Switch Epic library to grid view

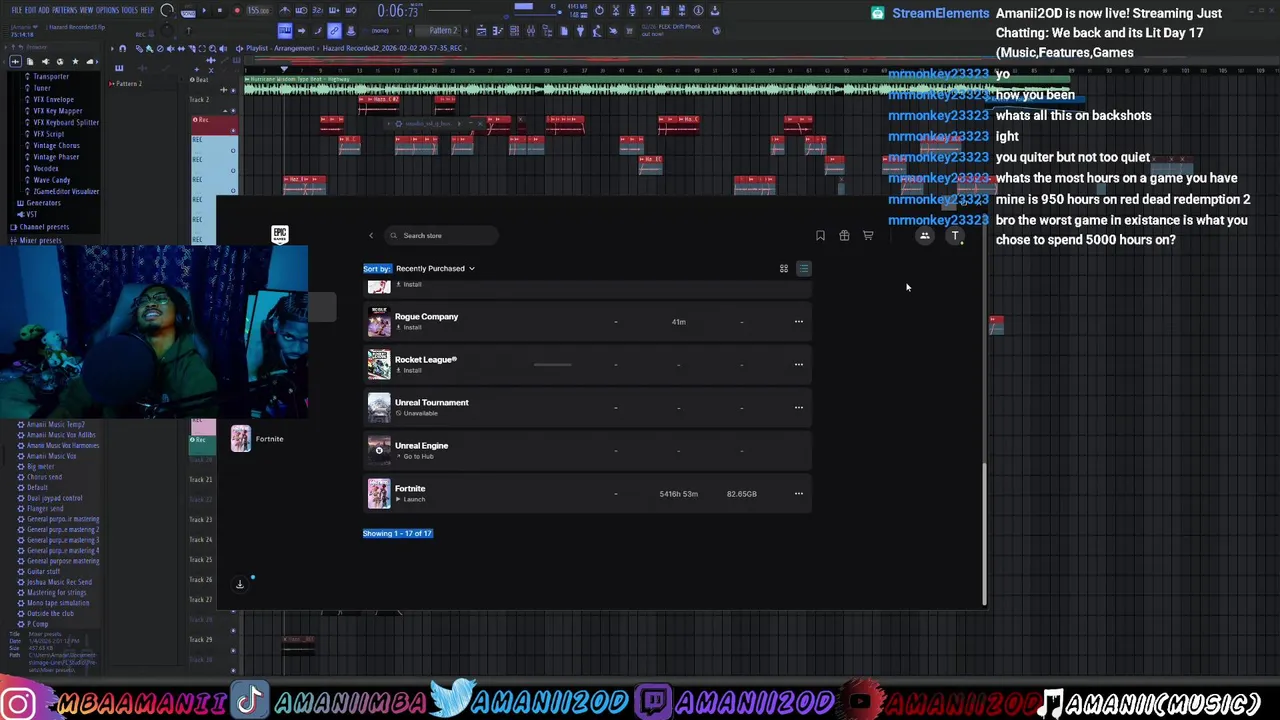(784, 268)
